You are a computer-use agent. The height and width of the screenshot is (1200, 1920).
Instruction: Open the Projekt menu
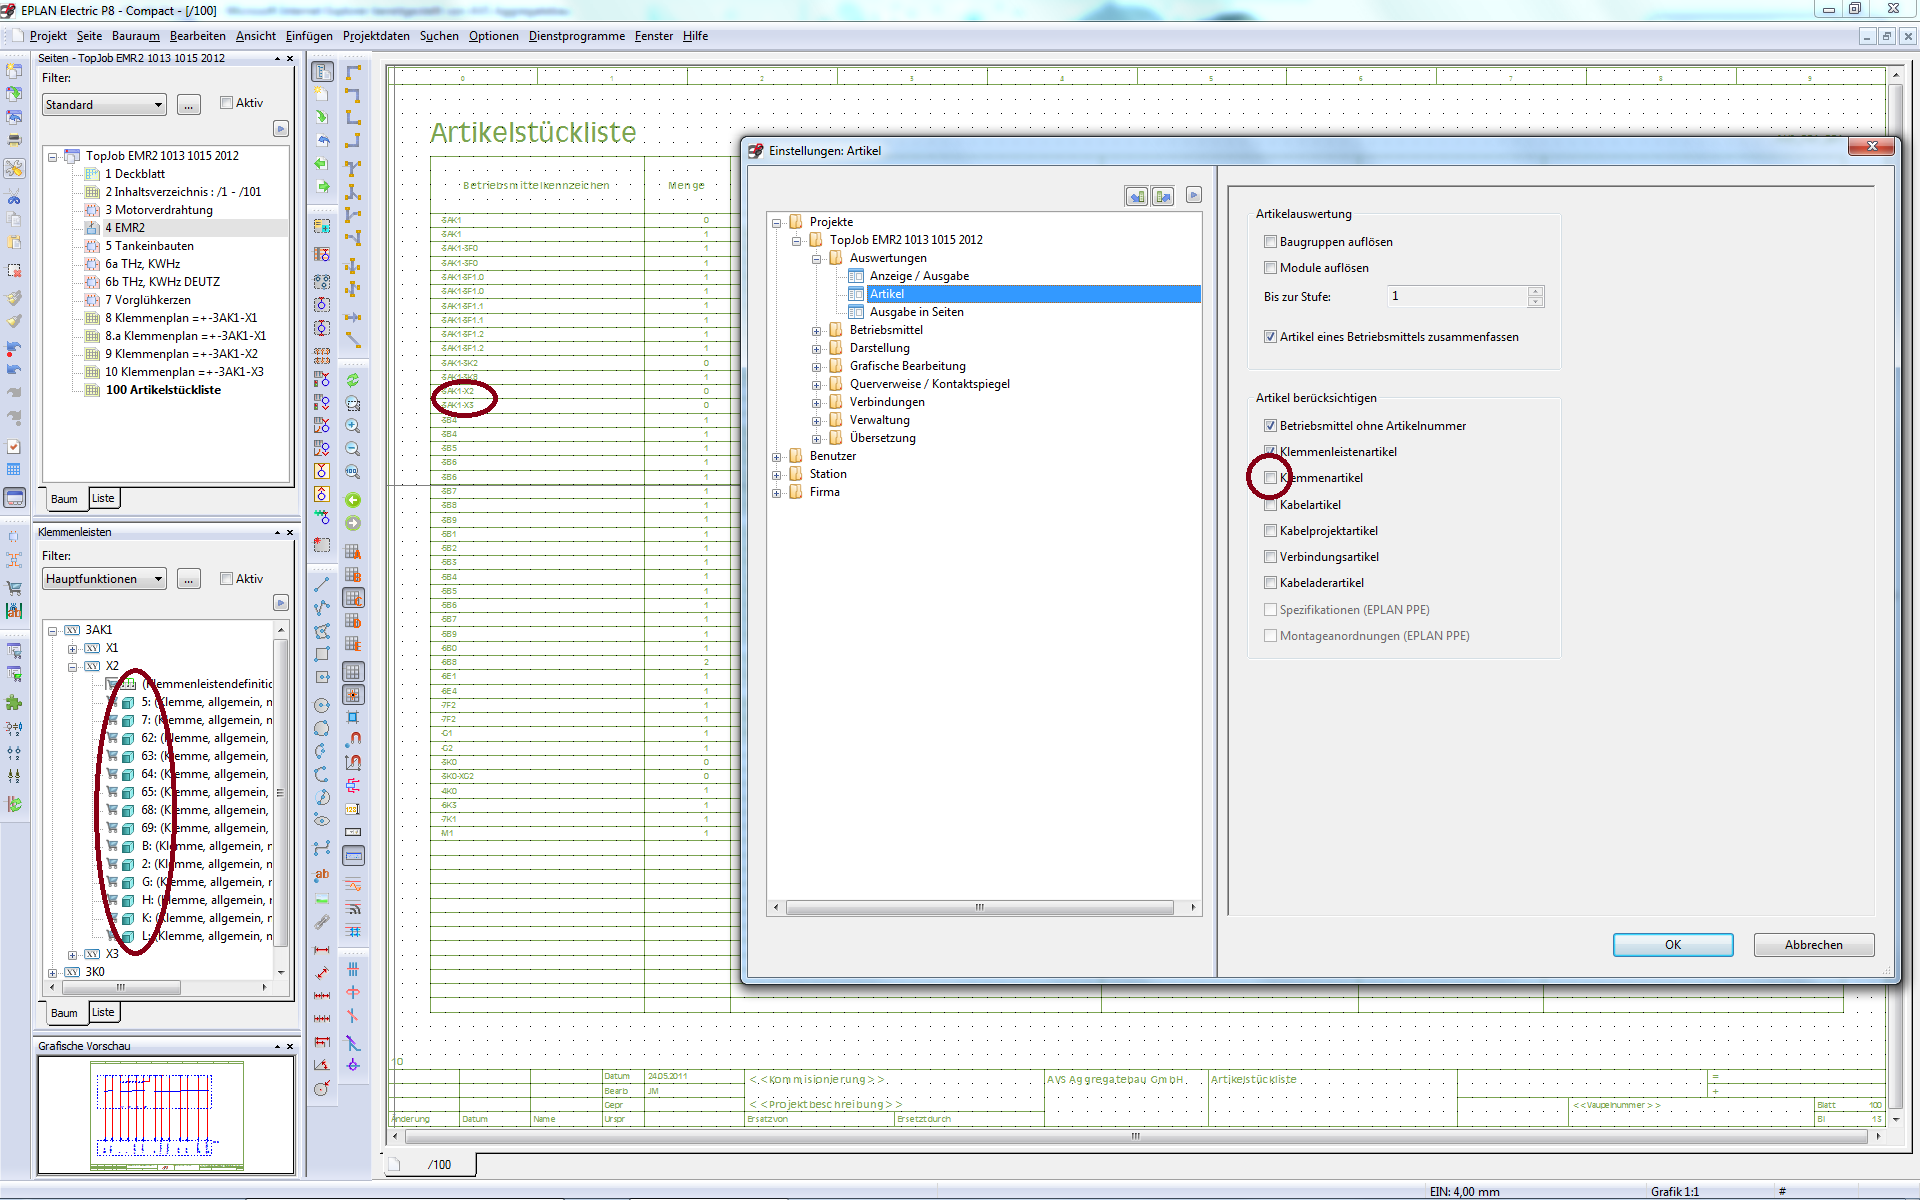(48, 36)
